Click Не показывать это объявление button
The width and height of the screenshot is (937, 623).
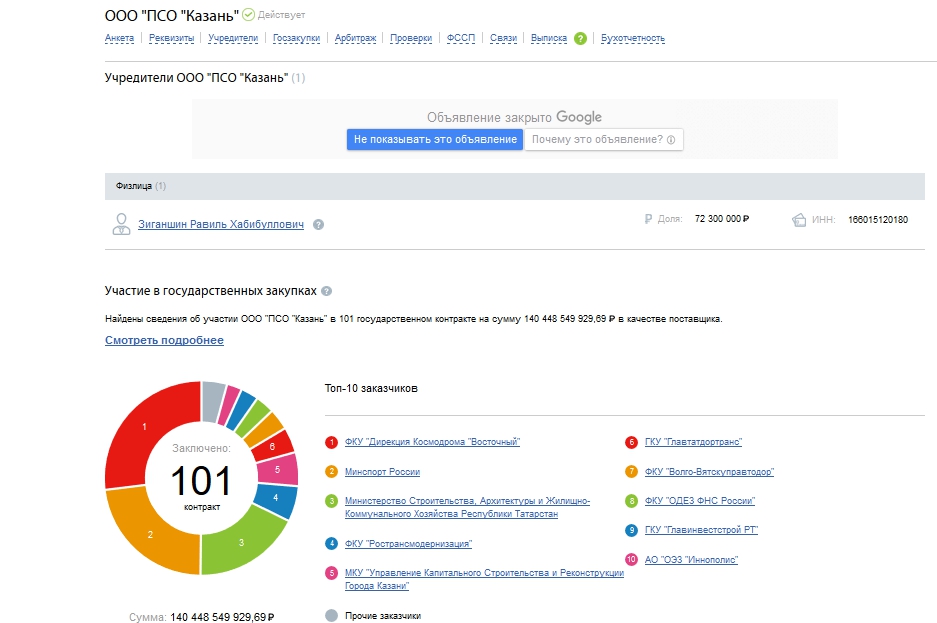[435, 140]
